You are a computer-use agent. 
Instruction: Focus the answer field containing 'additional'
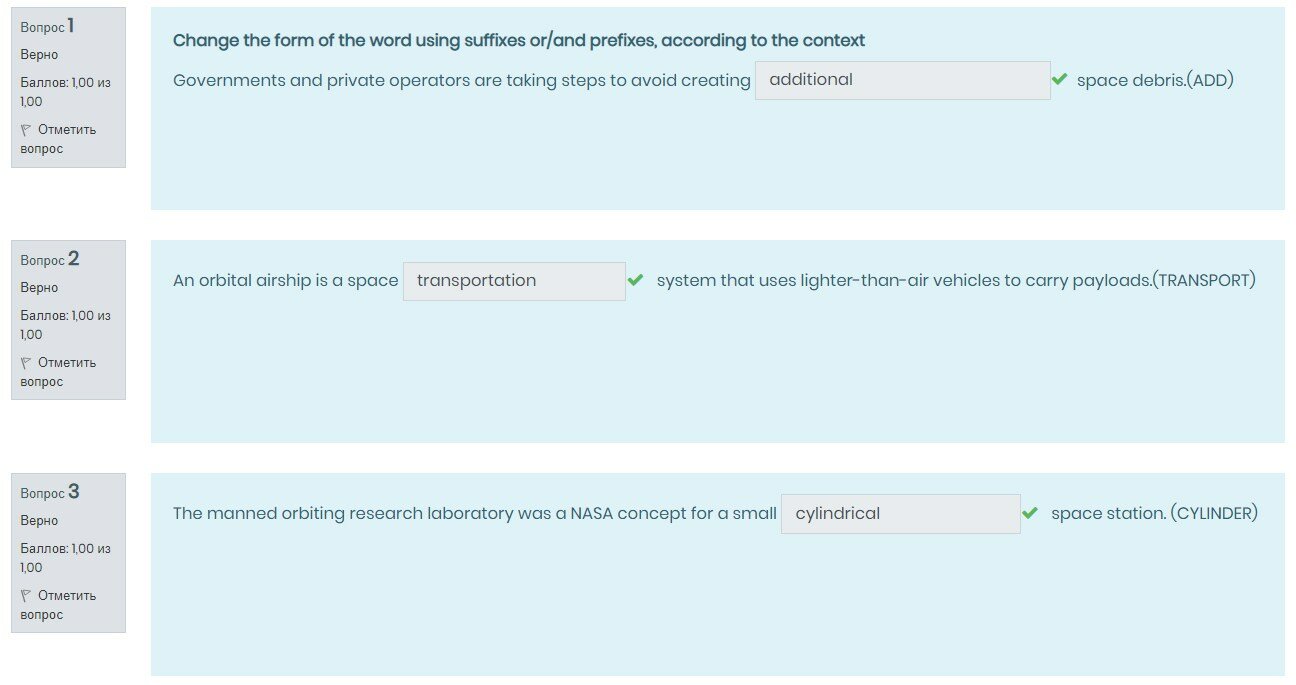point(902,80)
